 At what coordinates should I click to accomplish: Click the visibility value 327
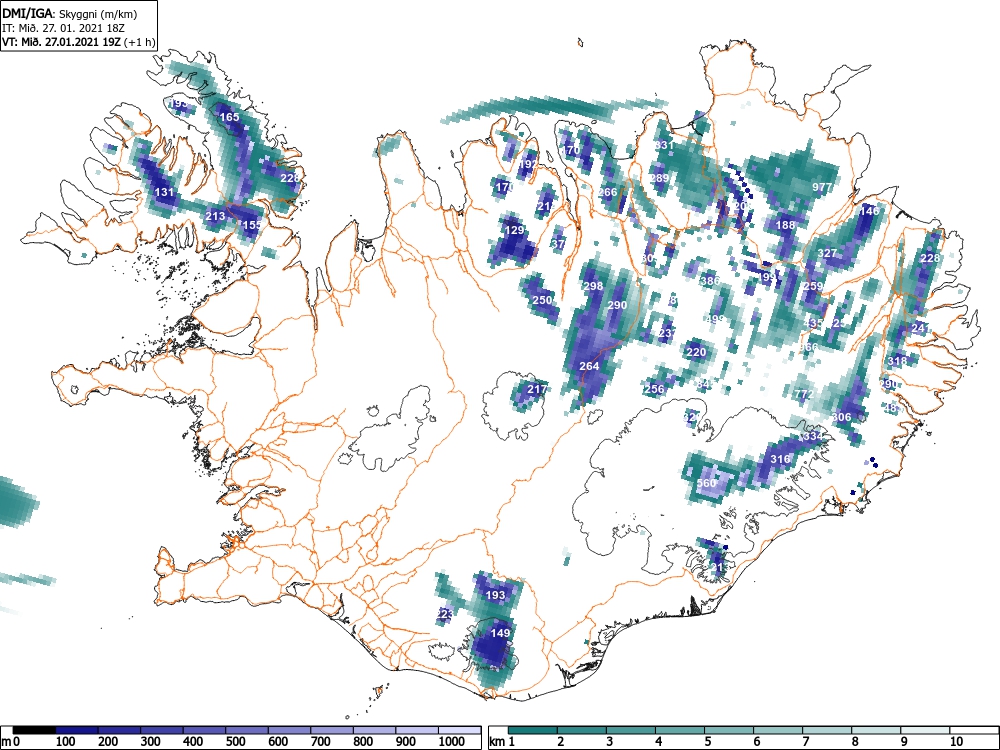tap(827, 253)
